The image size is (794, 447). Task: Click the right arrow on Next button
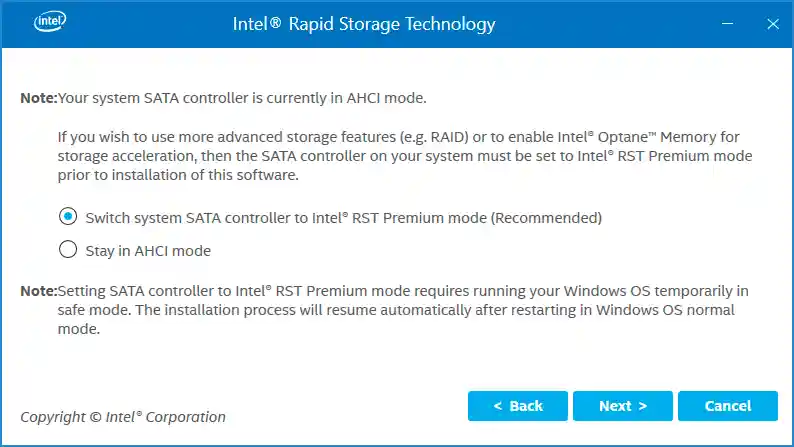pyautogui.click(x=643, y=406)
